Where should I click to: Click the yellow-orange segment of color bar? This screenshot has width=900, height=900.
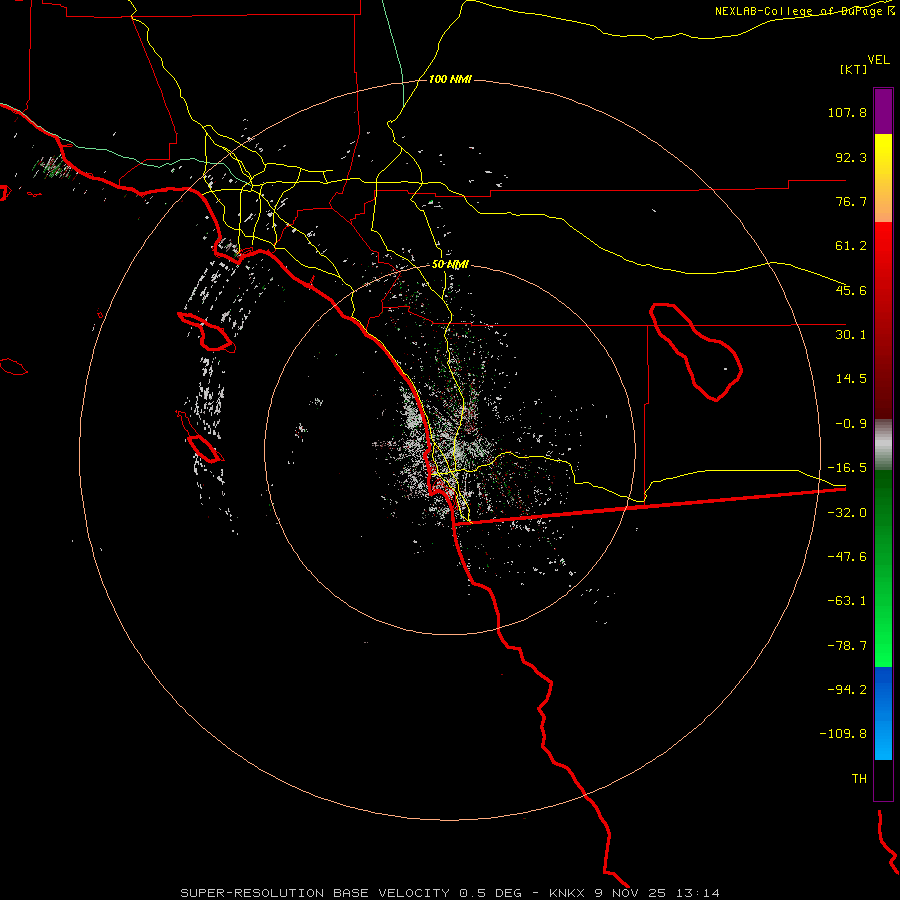pyautogui.click(x=883, y=178)
